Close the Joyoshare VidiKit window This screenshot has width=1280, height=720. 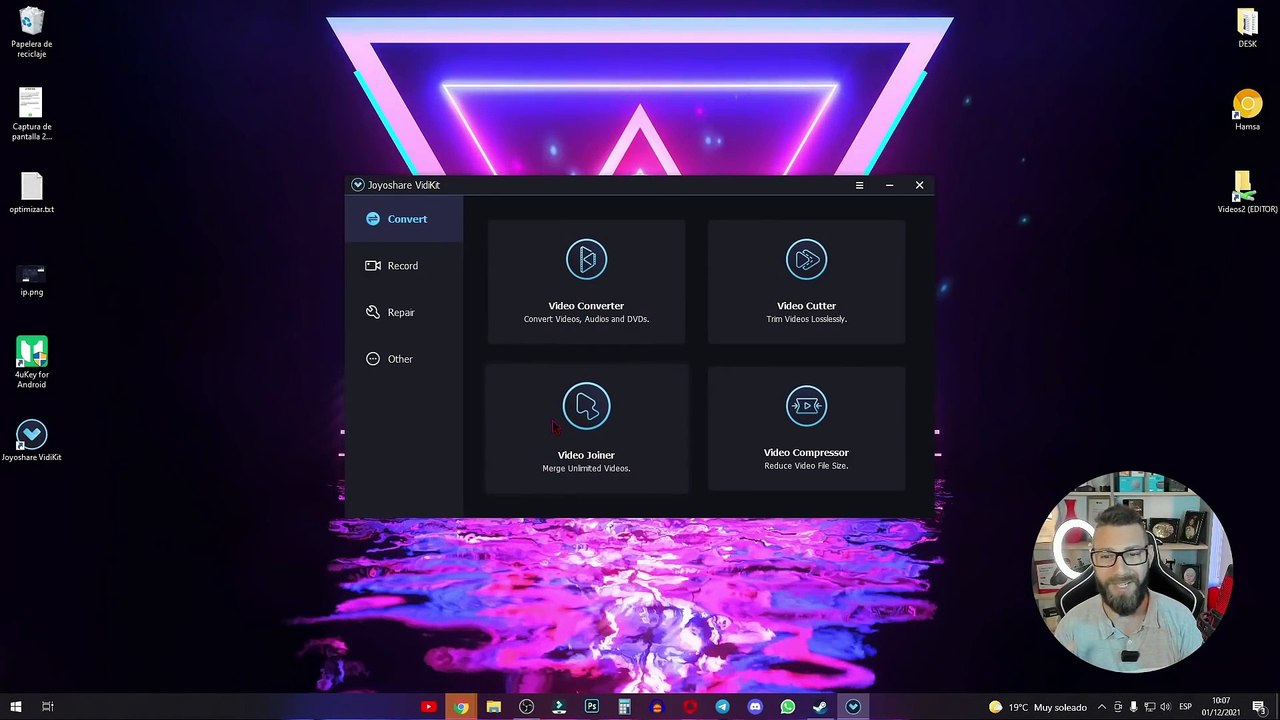919,185
